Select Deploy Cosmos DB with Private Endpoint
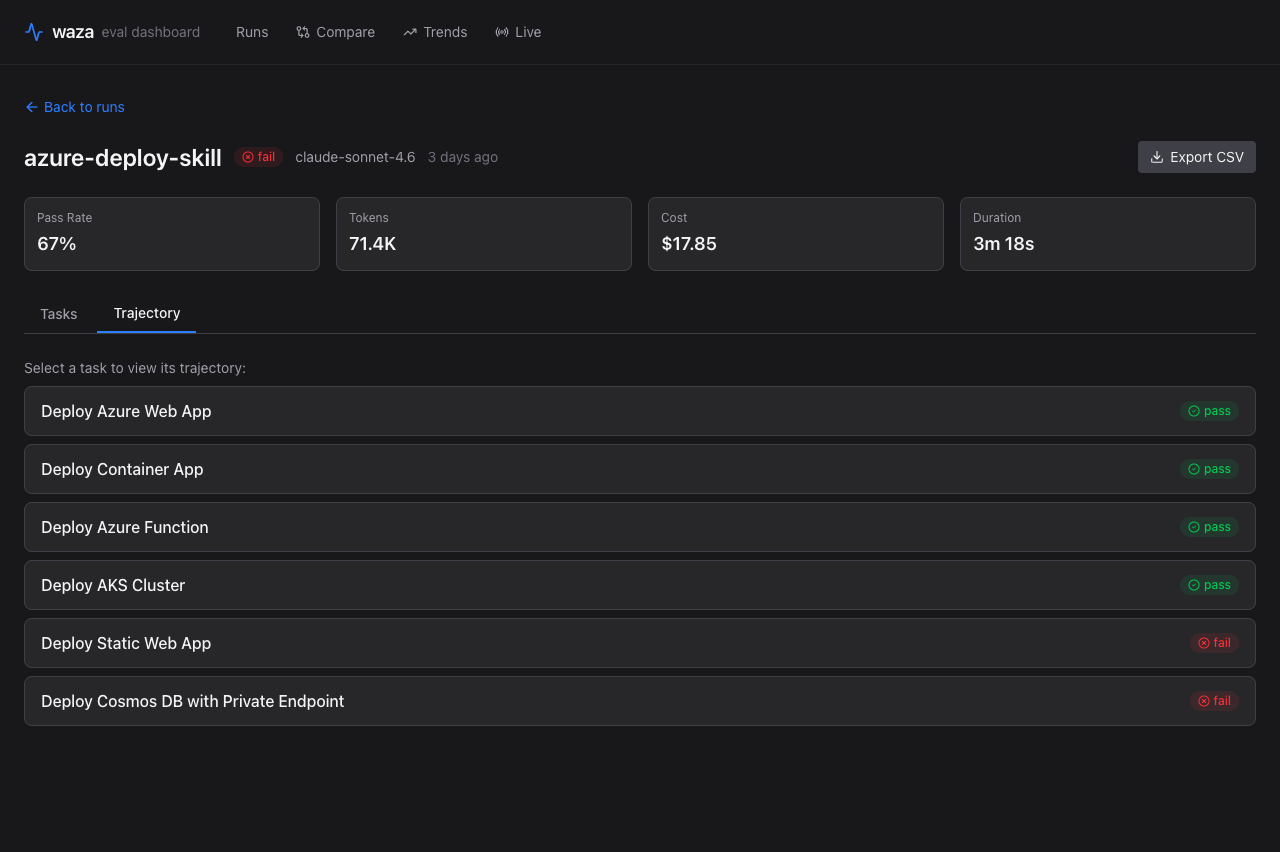1280x852 pixels. 193,701
